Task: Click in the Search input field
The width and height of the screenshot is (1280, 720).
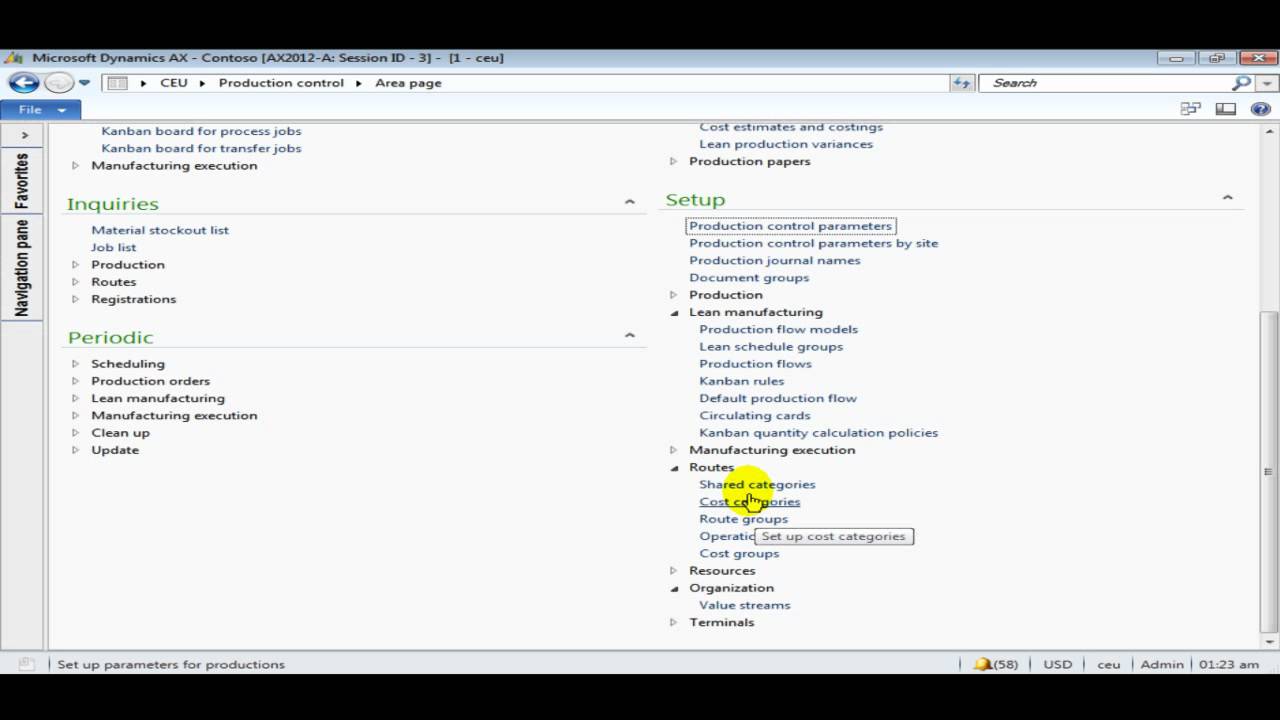Action: pyautogui.click(x=1105, y=83)
